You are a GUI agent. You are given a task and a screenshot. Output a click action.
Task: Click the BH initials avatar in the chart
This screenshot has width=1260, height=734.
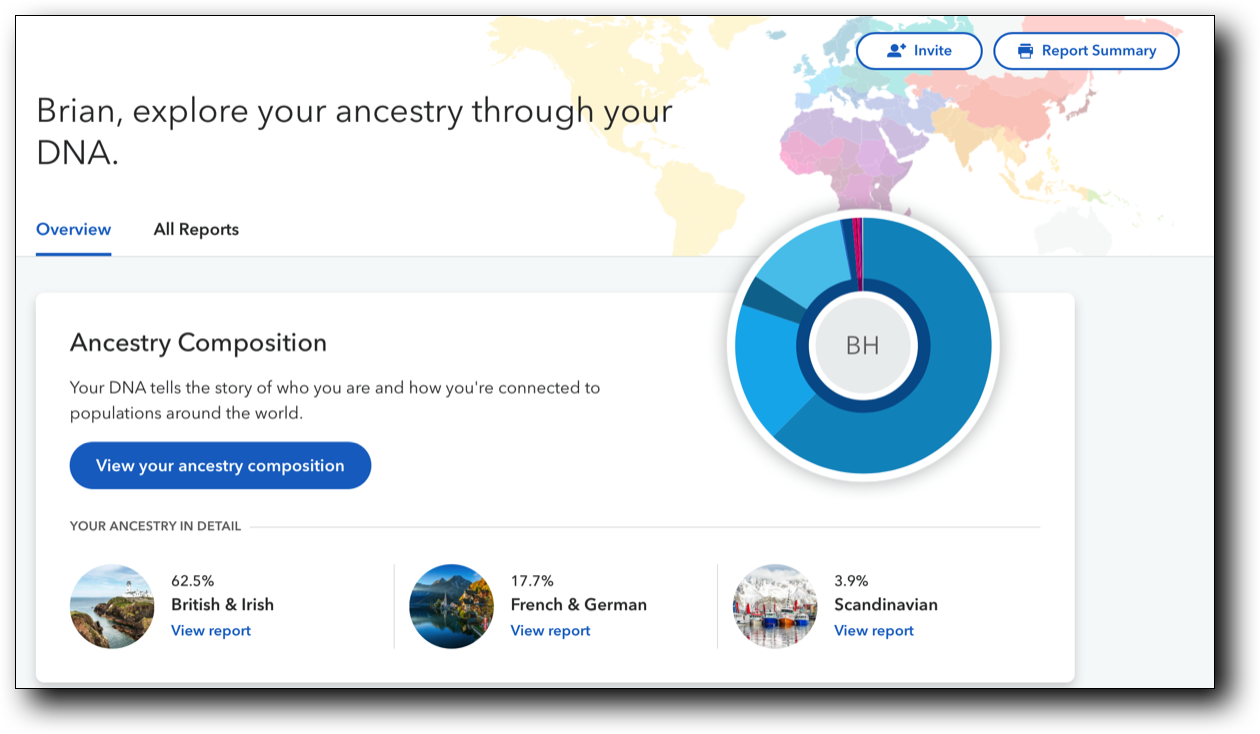[x=862, y=346]
